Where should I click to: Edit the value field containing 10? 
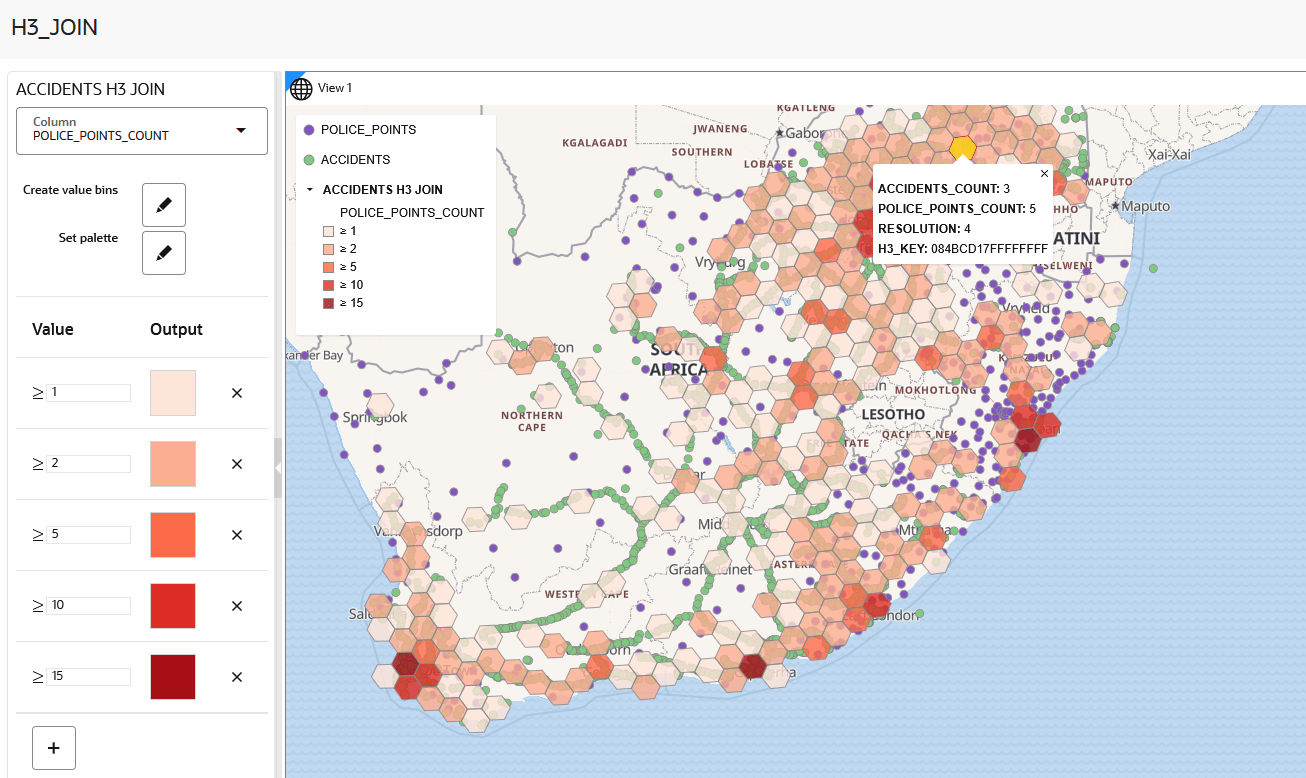click(89, 606)
